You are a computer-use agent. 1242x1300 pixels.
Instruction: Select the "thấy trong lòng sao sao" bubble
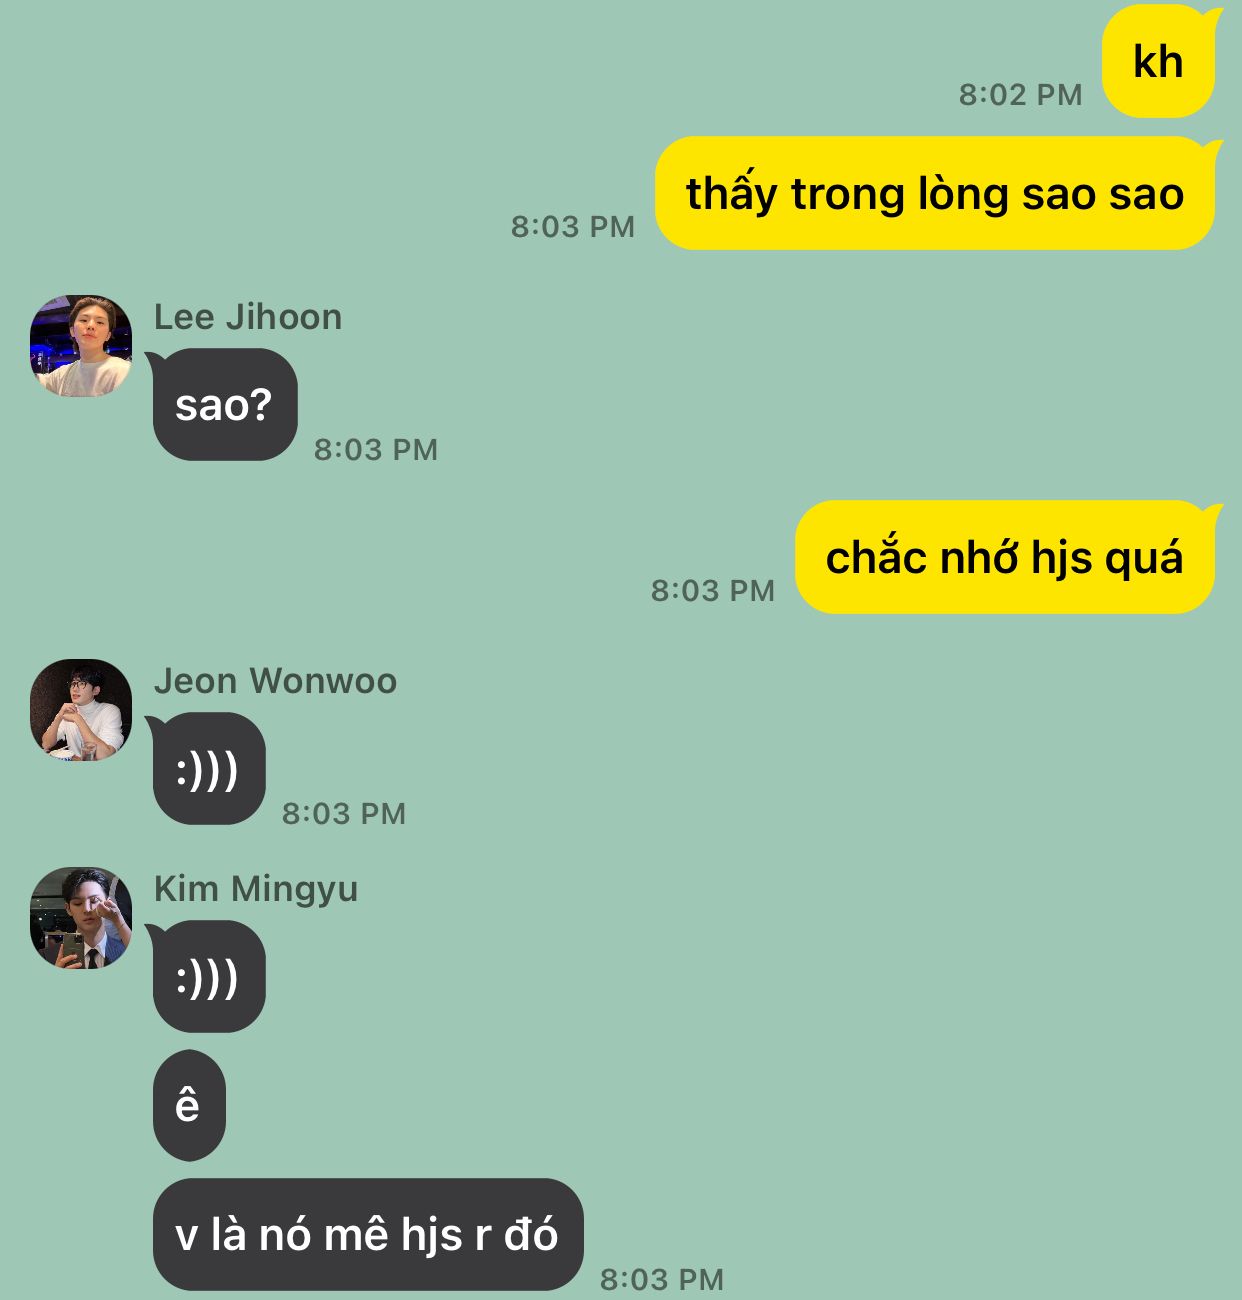pyautogui.click(x=935, y=193)
